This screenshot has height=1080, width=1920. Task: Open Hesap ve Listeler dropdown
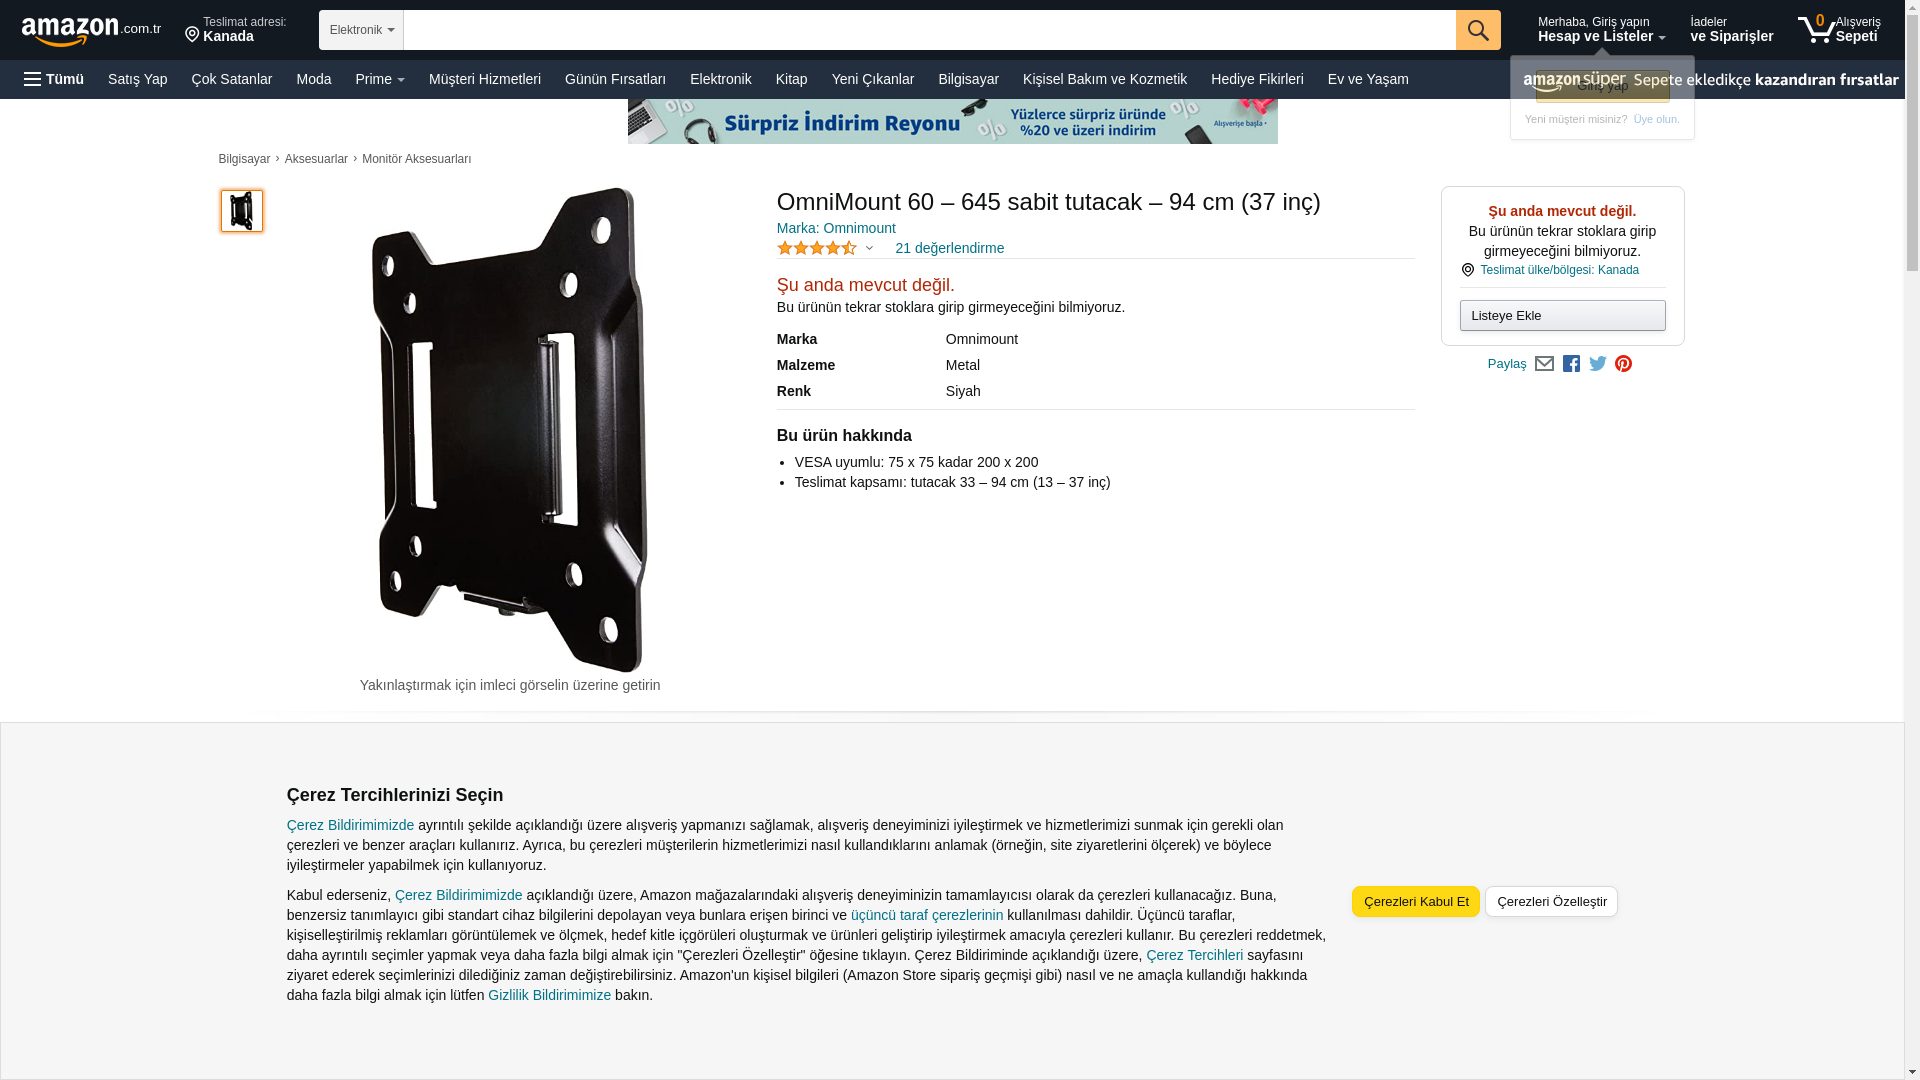[x=1601, y=30]
